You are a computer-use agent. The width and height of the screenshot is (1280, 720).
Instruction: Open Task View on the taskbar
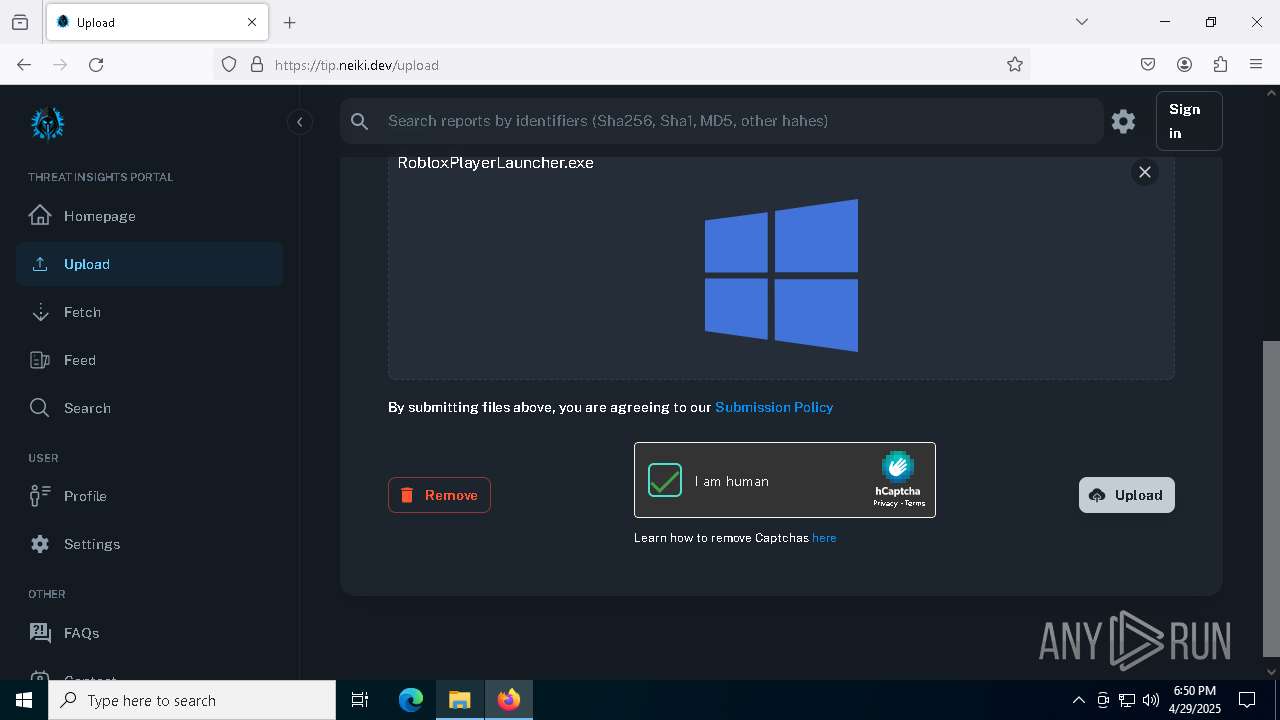(360, 700)
